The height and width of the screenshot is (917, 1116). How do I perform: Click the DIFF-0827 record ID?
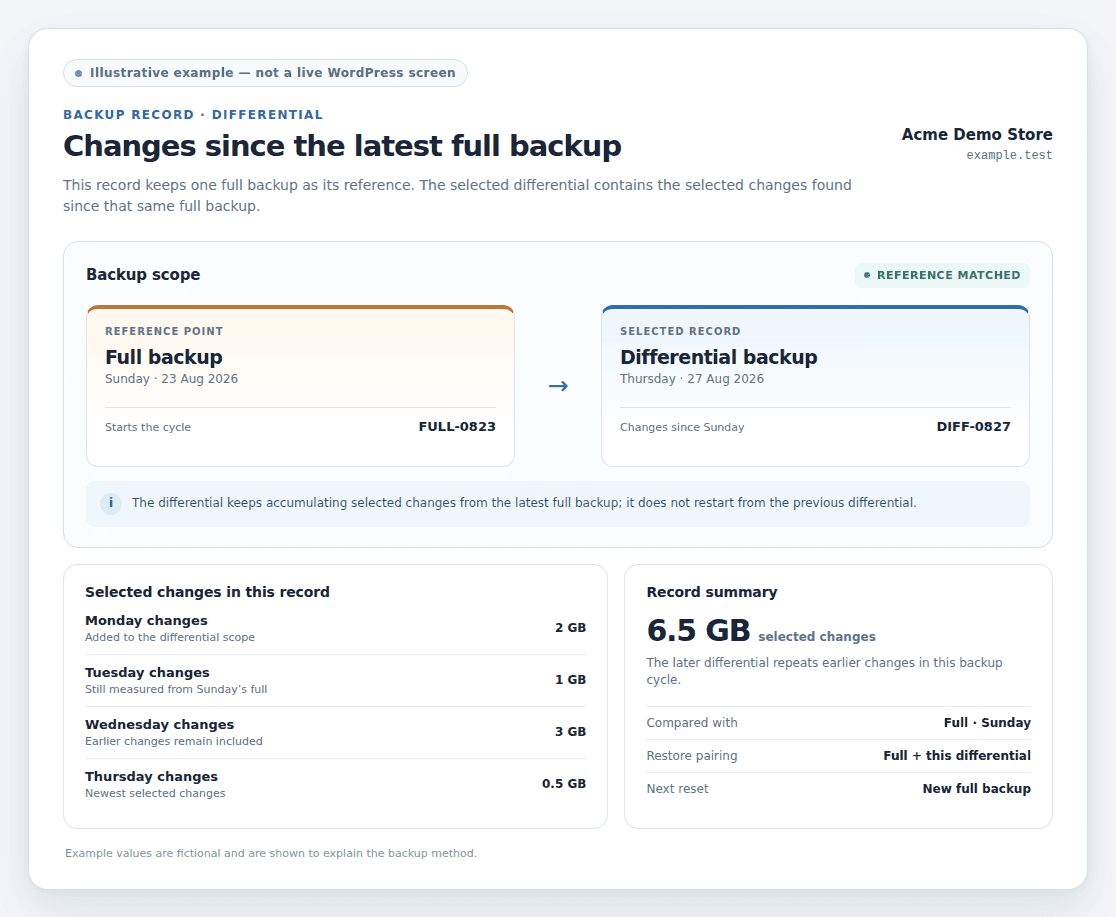coord(973,426)
